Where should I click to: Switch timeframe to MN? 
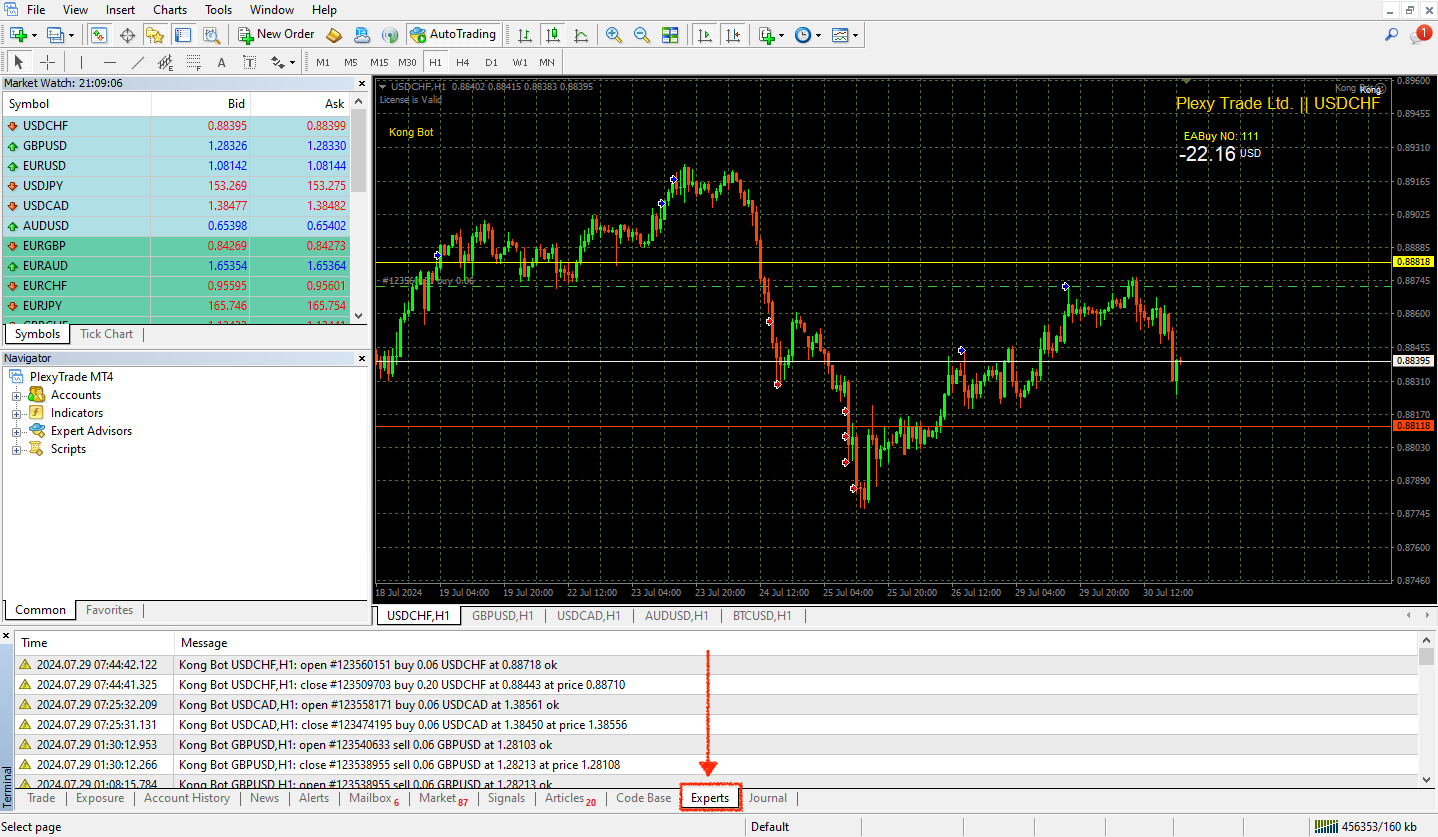click(547, 62)
